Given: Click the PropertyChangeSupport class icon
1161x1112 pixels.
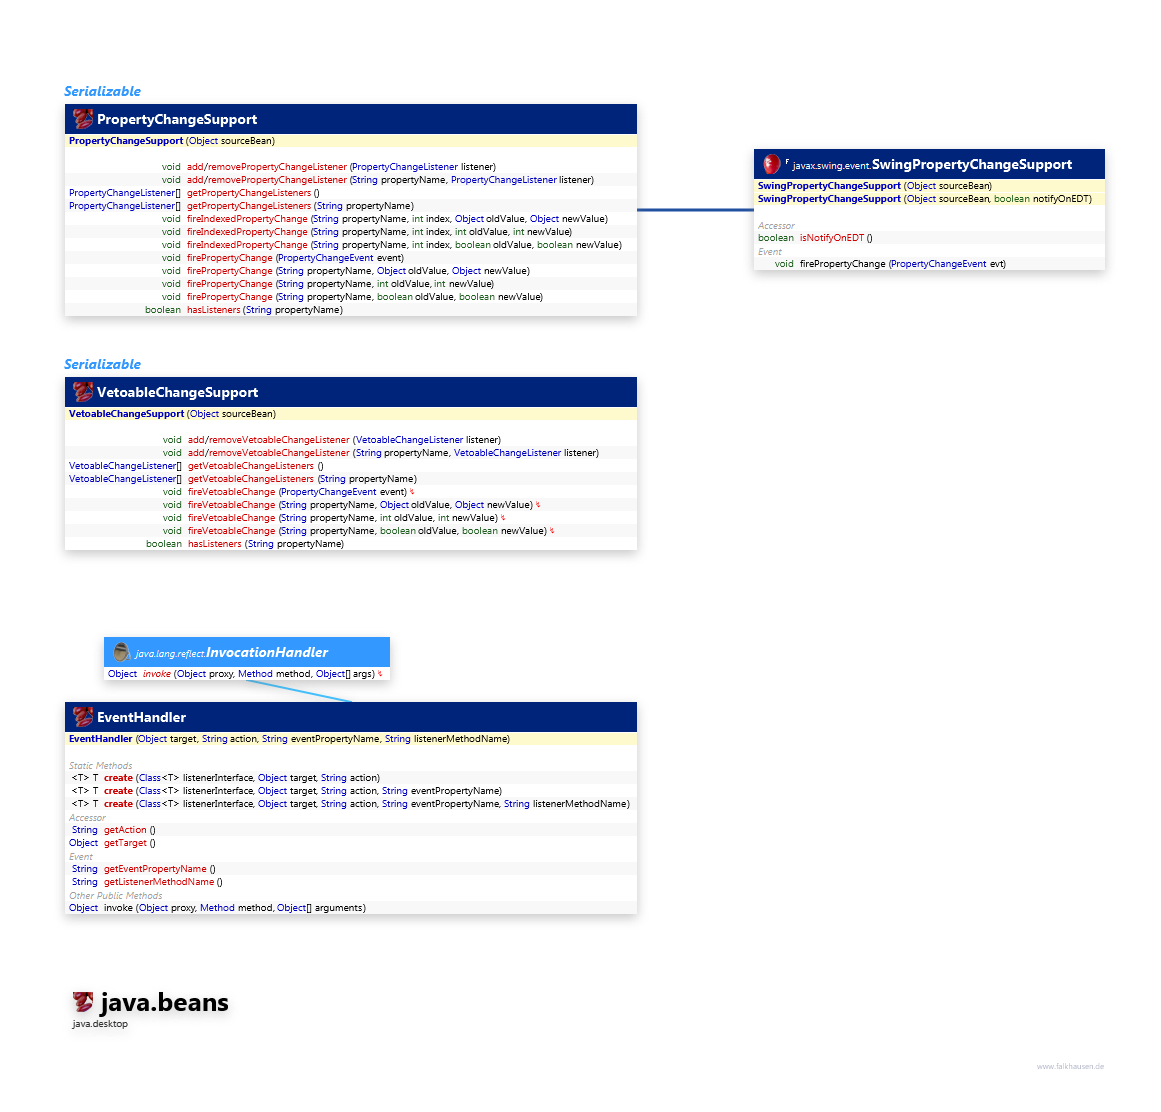Looking at the screenshot, I should [x=83, y=119].
